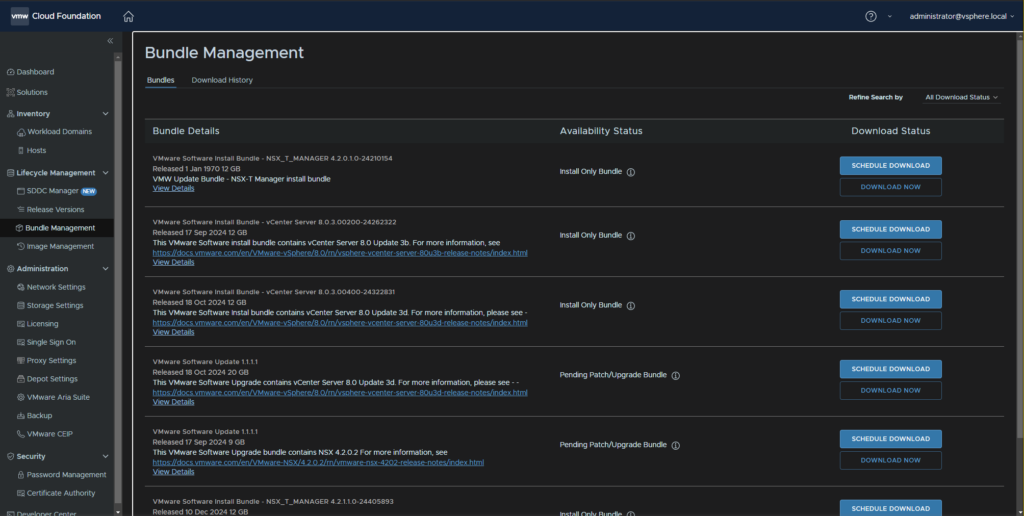Go to Workload Domains
Screen dimensions: 1024x516
click(59, 132)
